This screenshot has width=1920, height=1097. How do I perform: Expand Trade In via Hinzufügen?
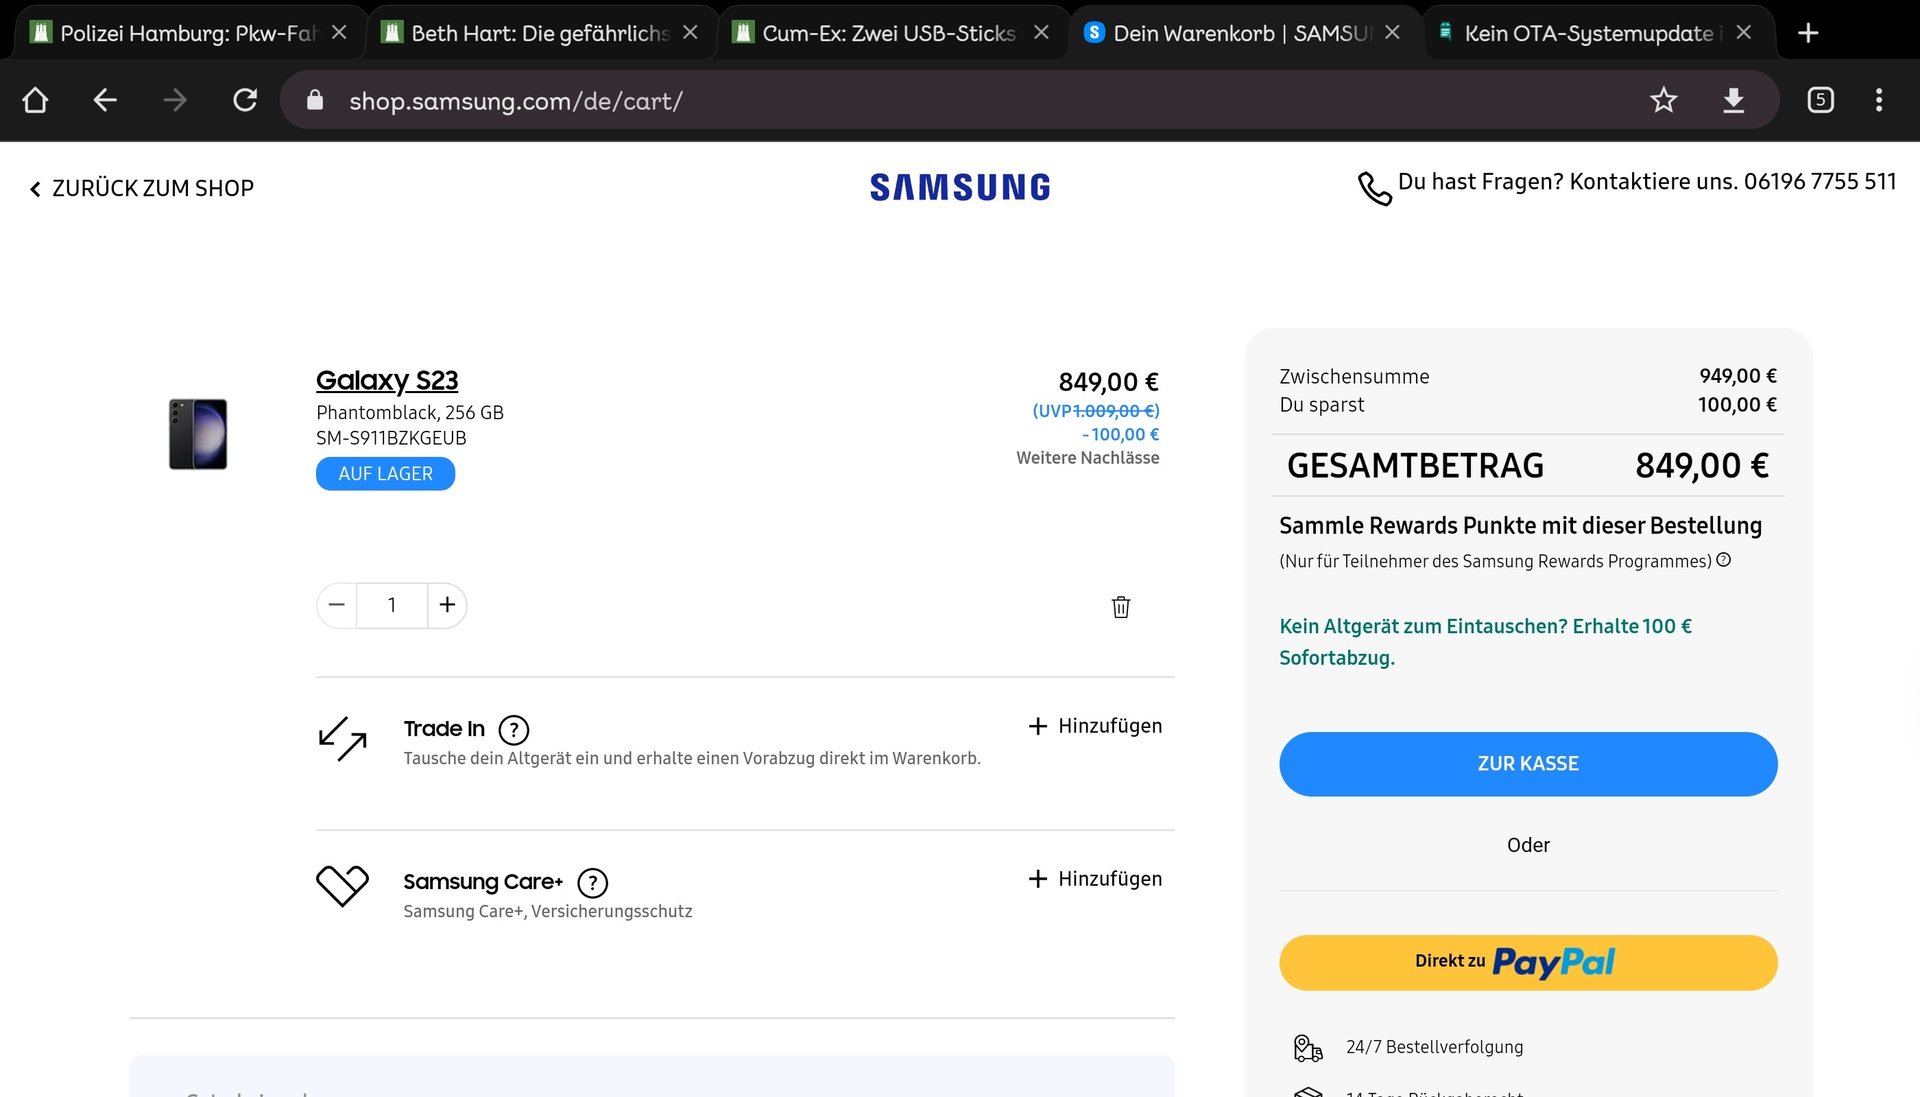point(1095,726)
